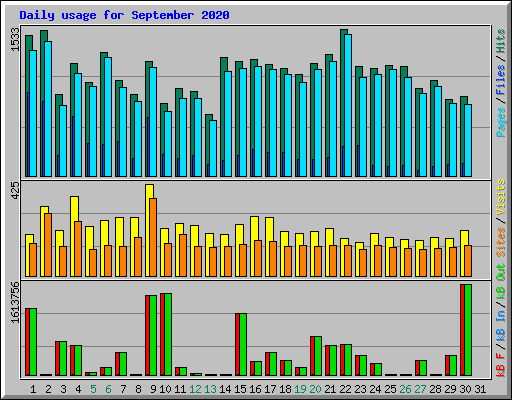The width and height of the screenshot is (512, 400).
Task: Click the day 30 green kB bar
Action: [468, 330]
